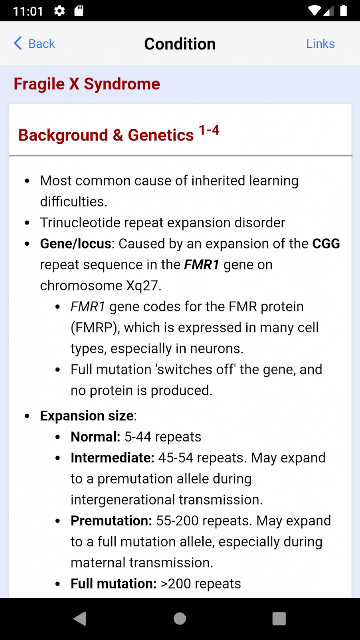Tap the Wi-Fi signal status icon
360x640 pixels.
314,11
